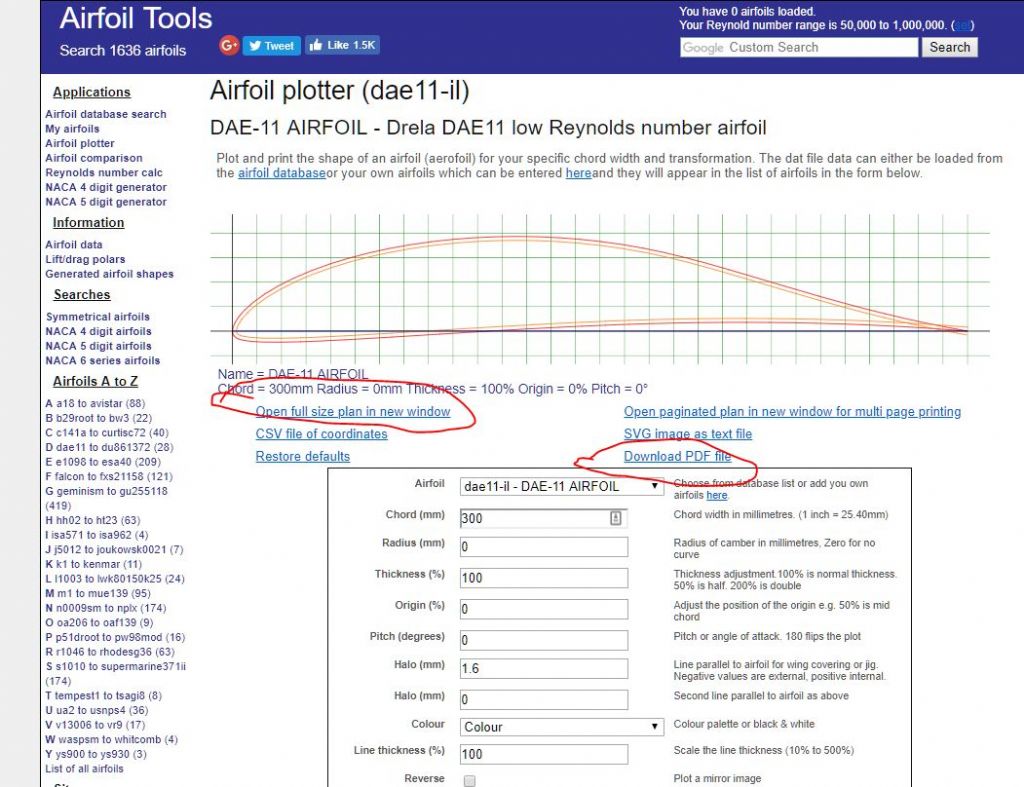The height and width of the screenshot is (787, 1024).
Task: Click the Search button
Action: coord(948,47)
